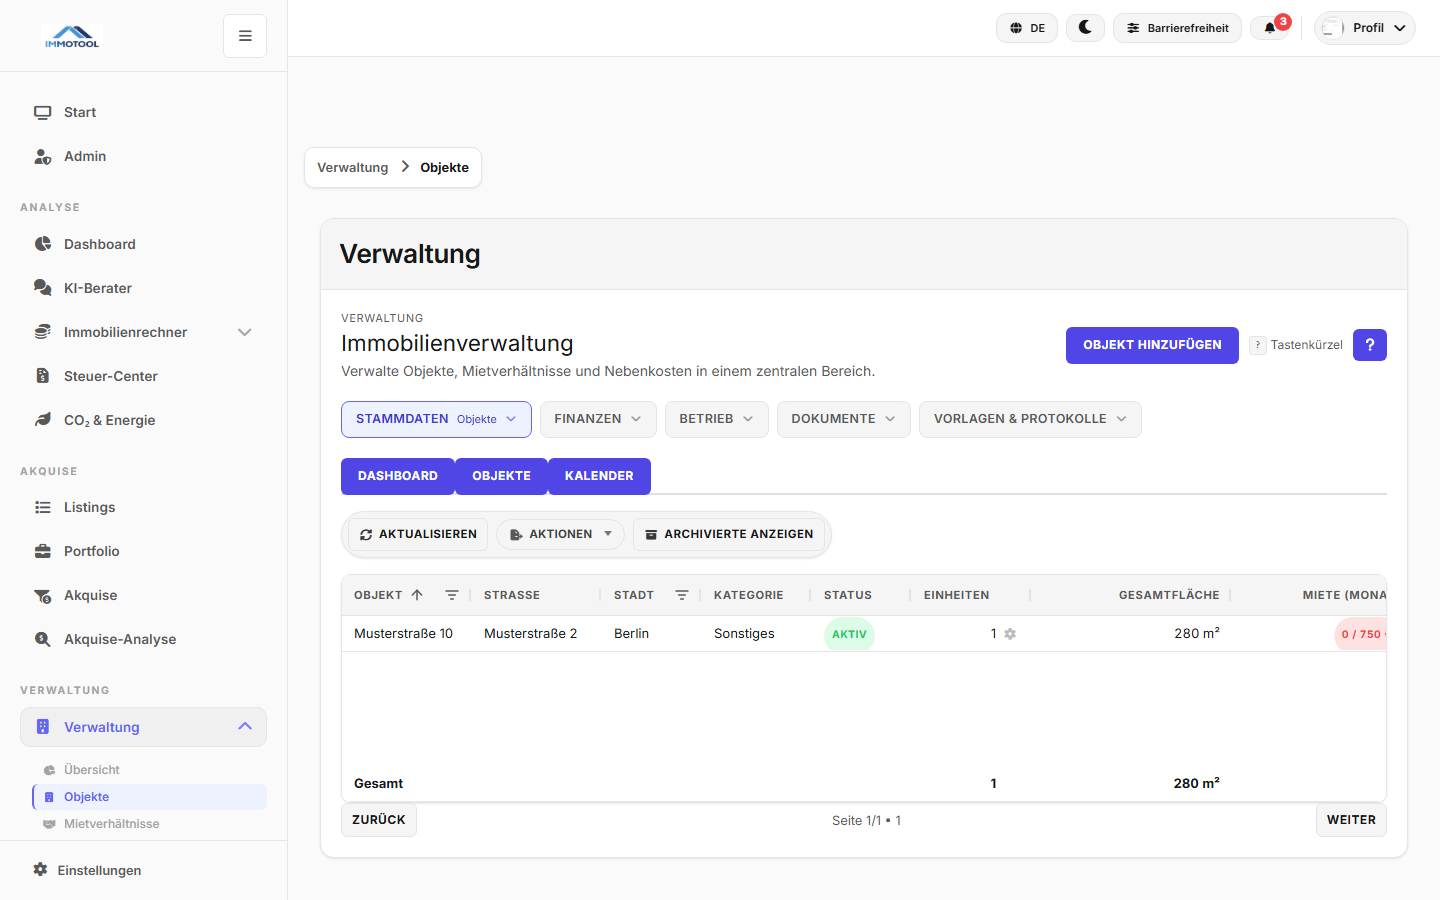Switch to the Kalender tab
Viewport: 1440px width, 900px height.
599,476
